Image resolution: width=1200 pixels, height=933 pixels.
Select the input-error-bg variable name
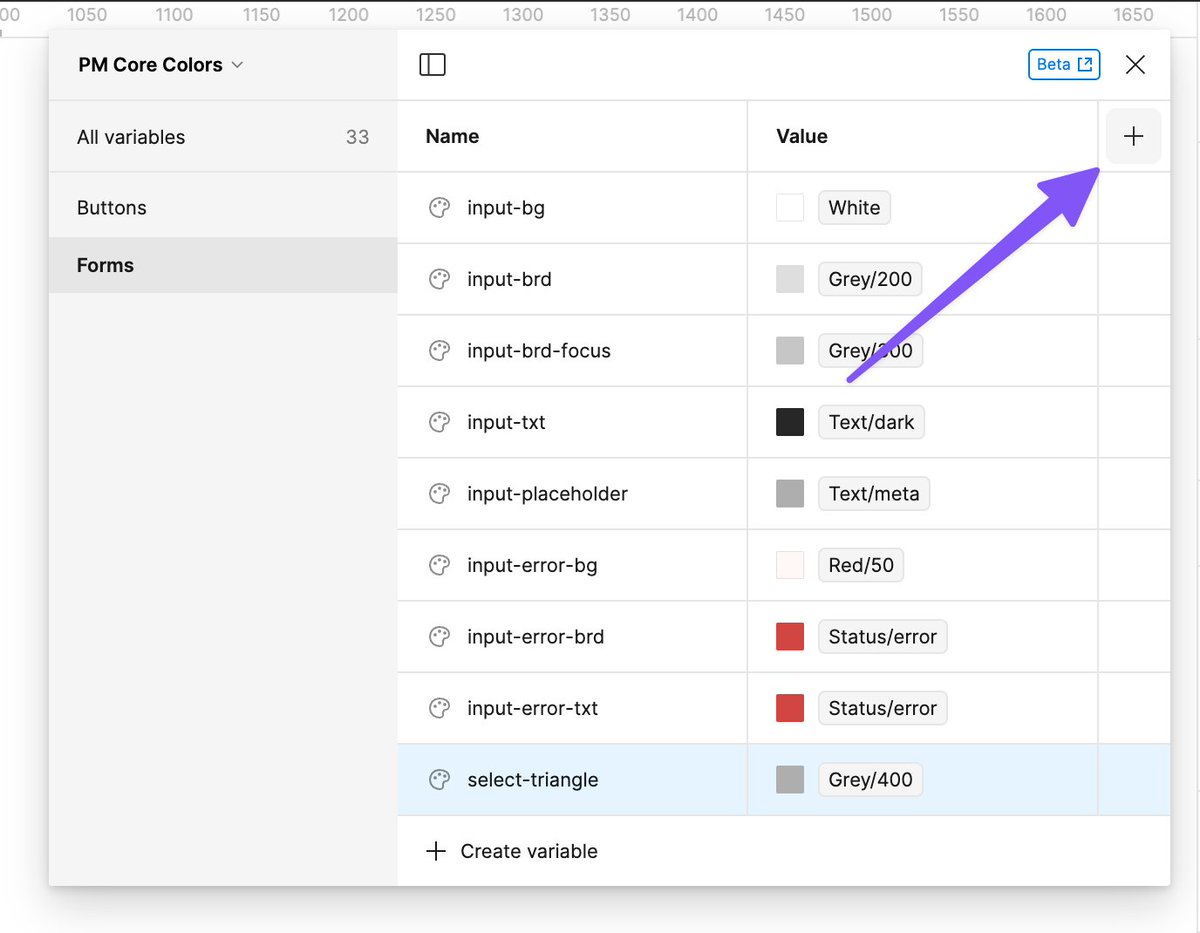coord(532,565)
